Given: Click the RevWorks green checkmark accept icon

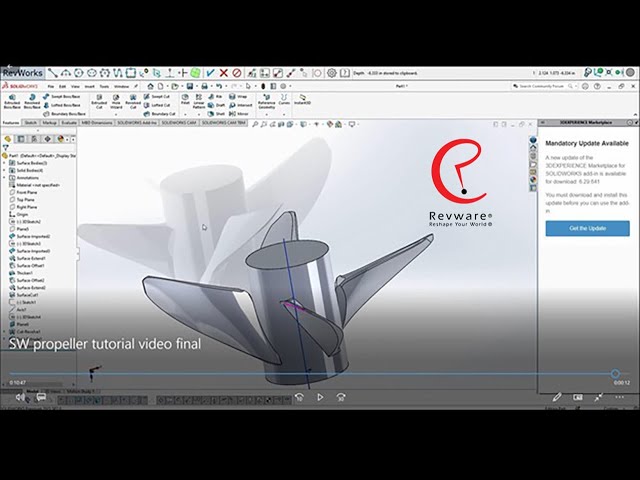Looking at the screenshot, I should click(x=210, y=73).
